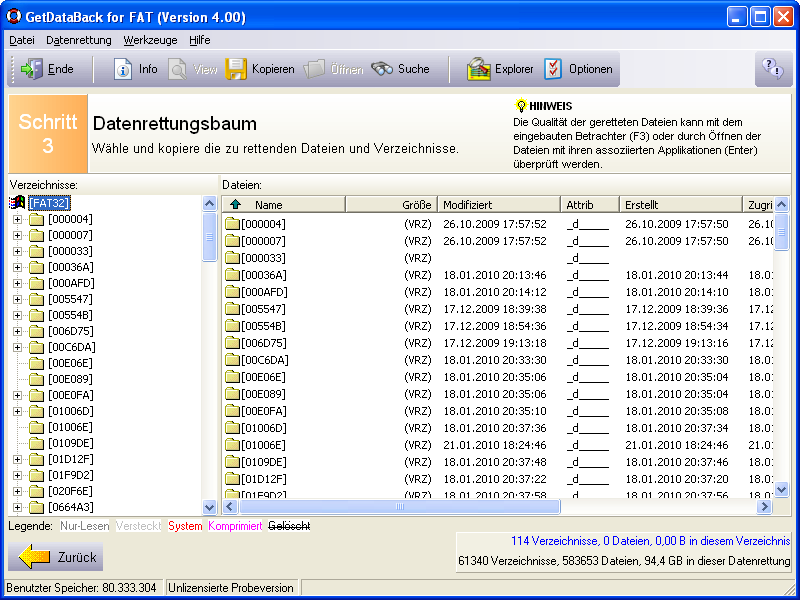
Task: Select [006D75] in the directory tree
Action: tap(70, 331)
